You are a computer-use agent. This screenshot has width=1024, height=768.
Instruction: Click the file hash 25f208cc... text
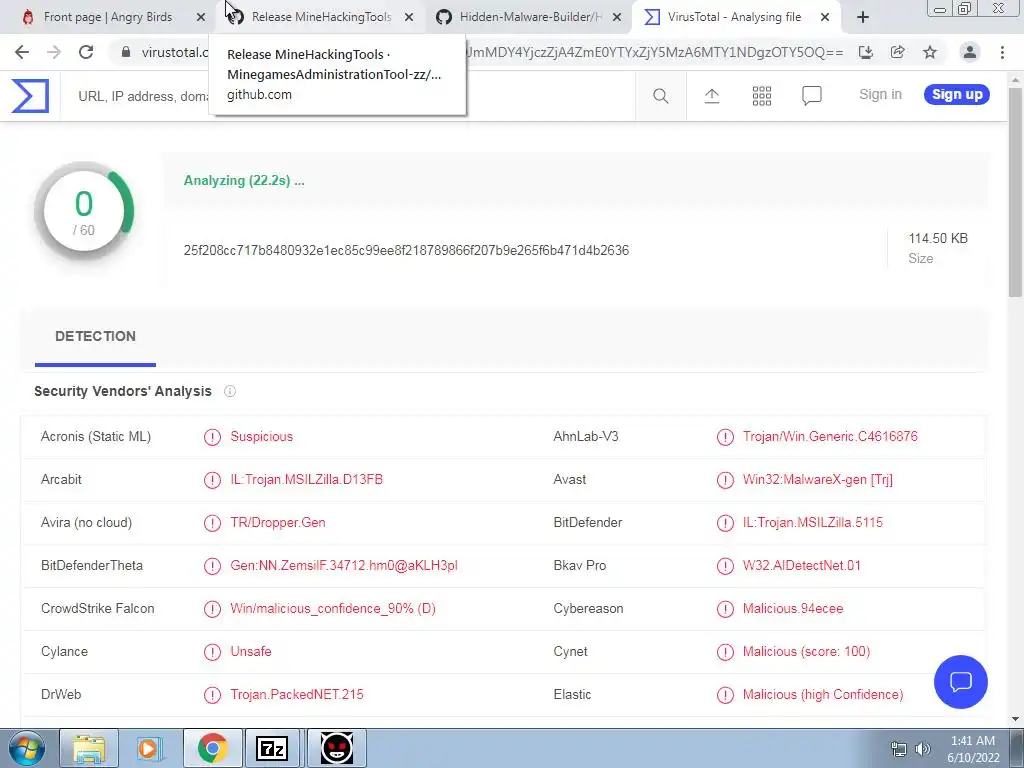pos(406,251)
